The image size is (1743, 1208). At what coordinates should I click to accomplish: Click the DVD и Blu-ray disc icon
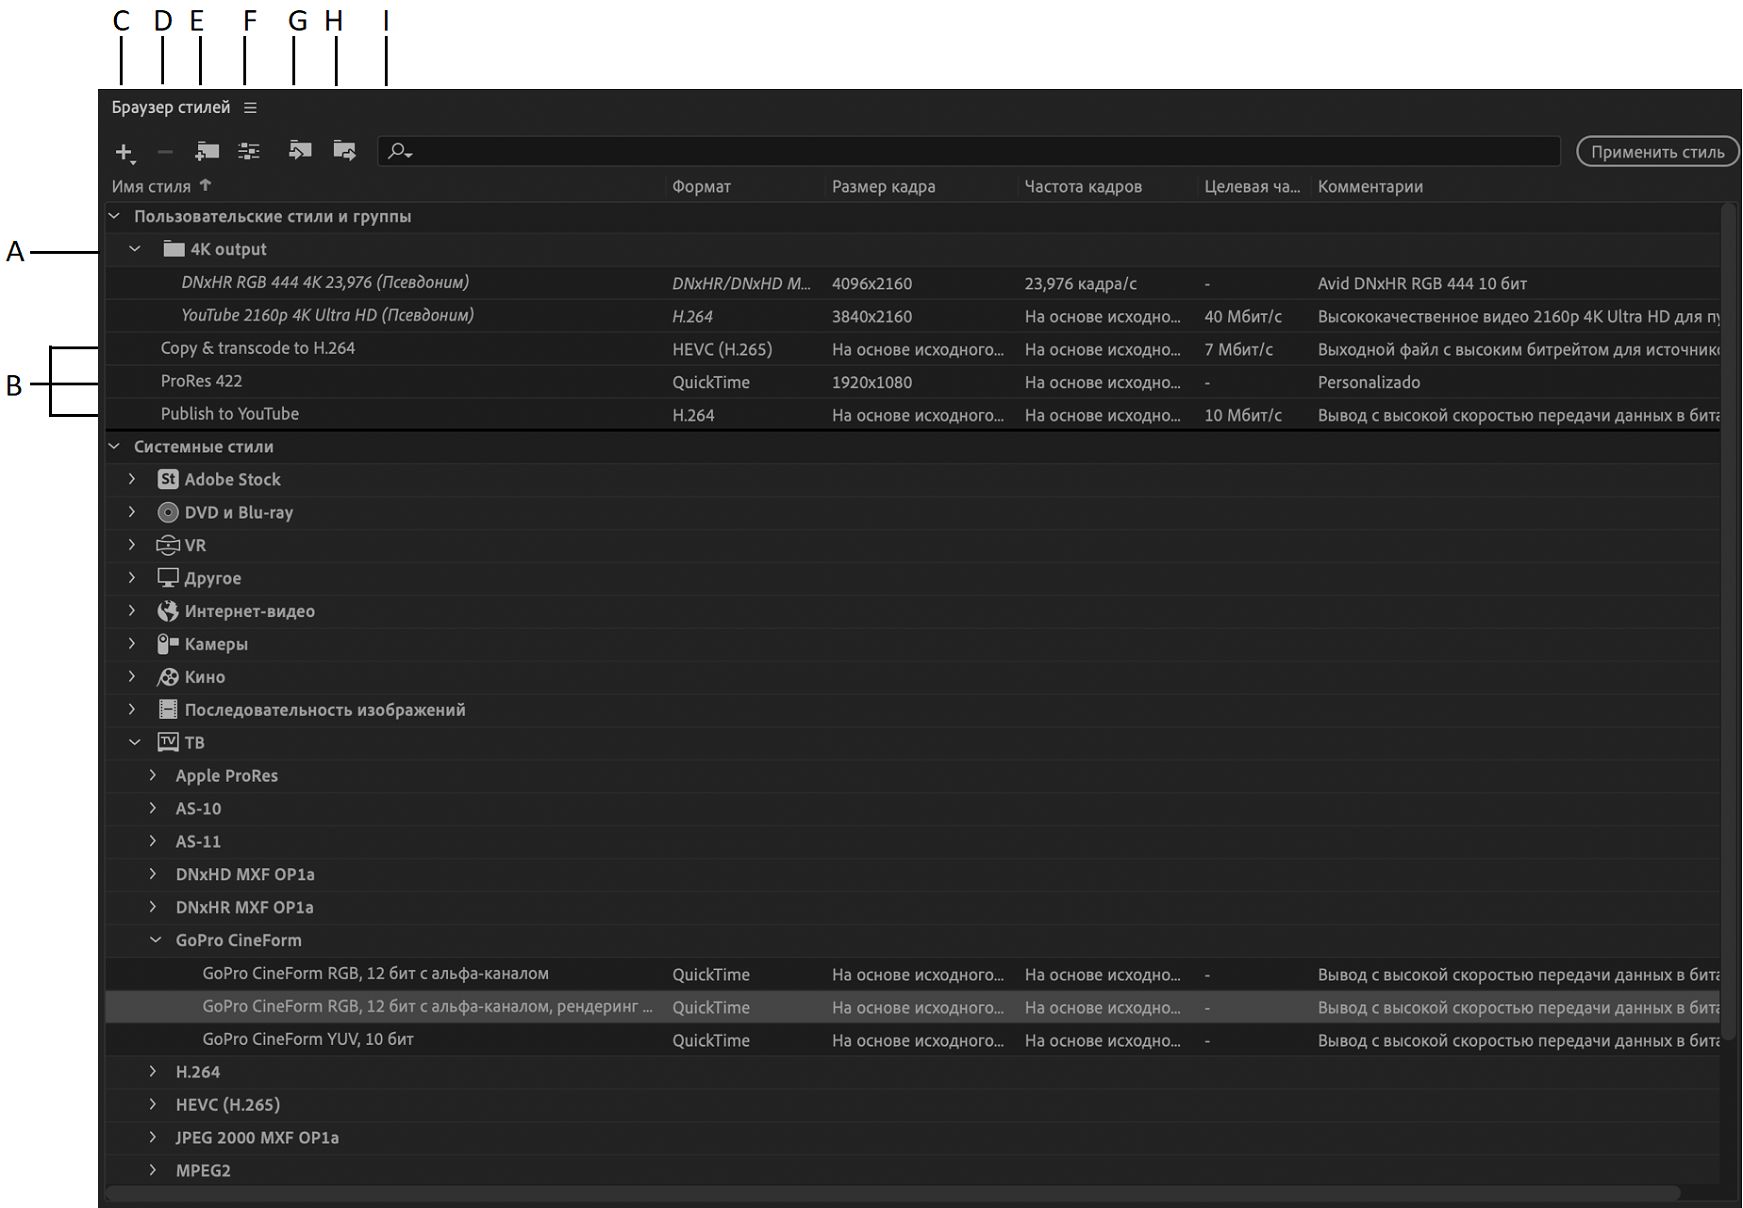(x=168, y=512)
